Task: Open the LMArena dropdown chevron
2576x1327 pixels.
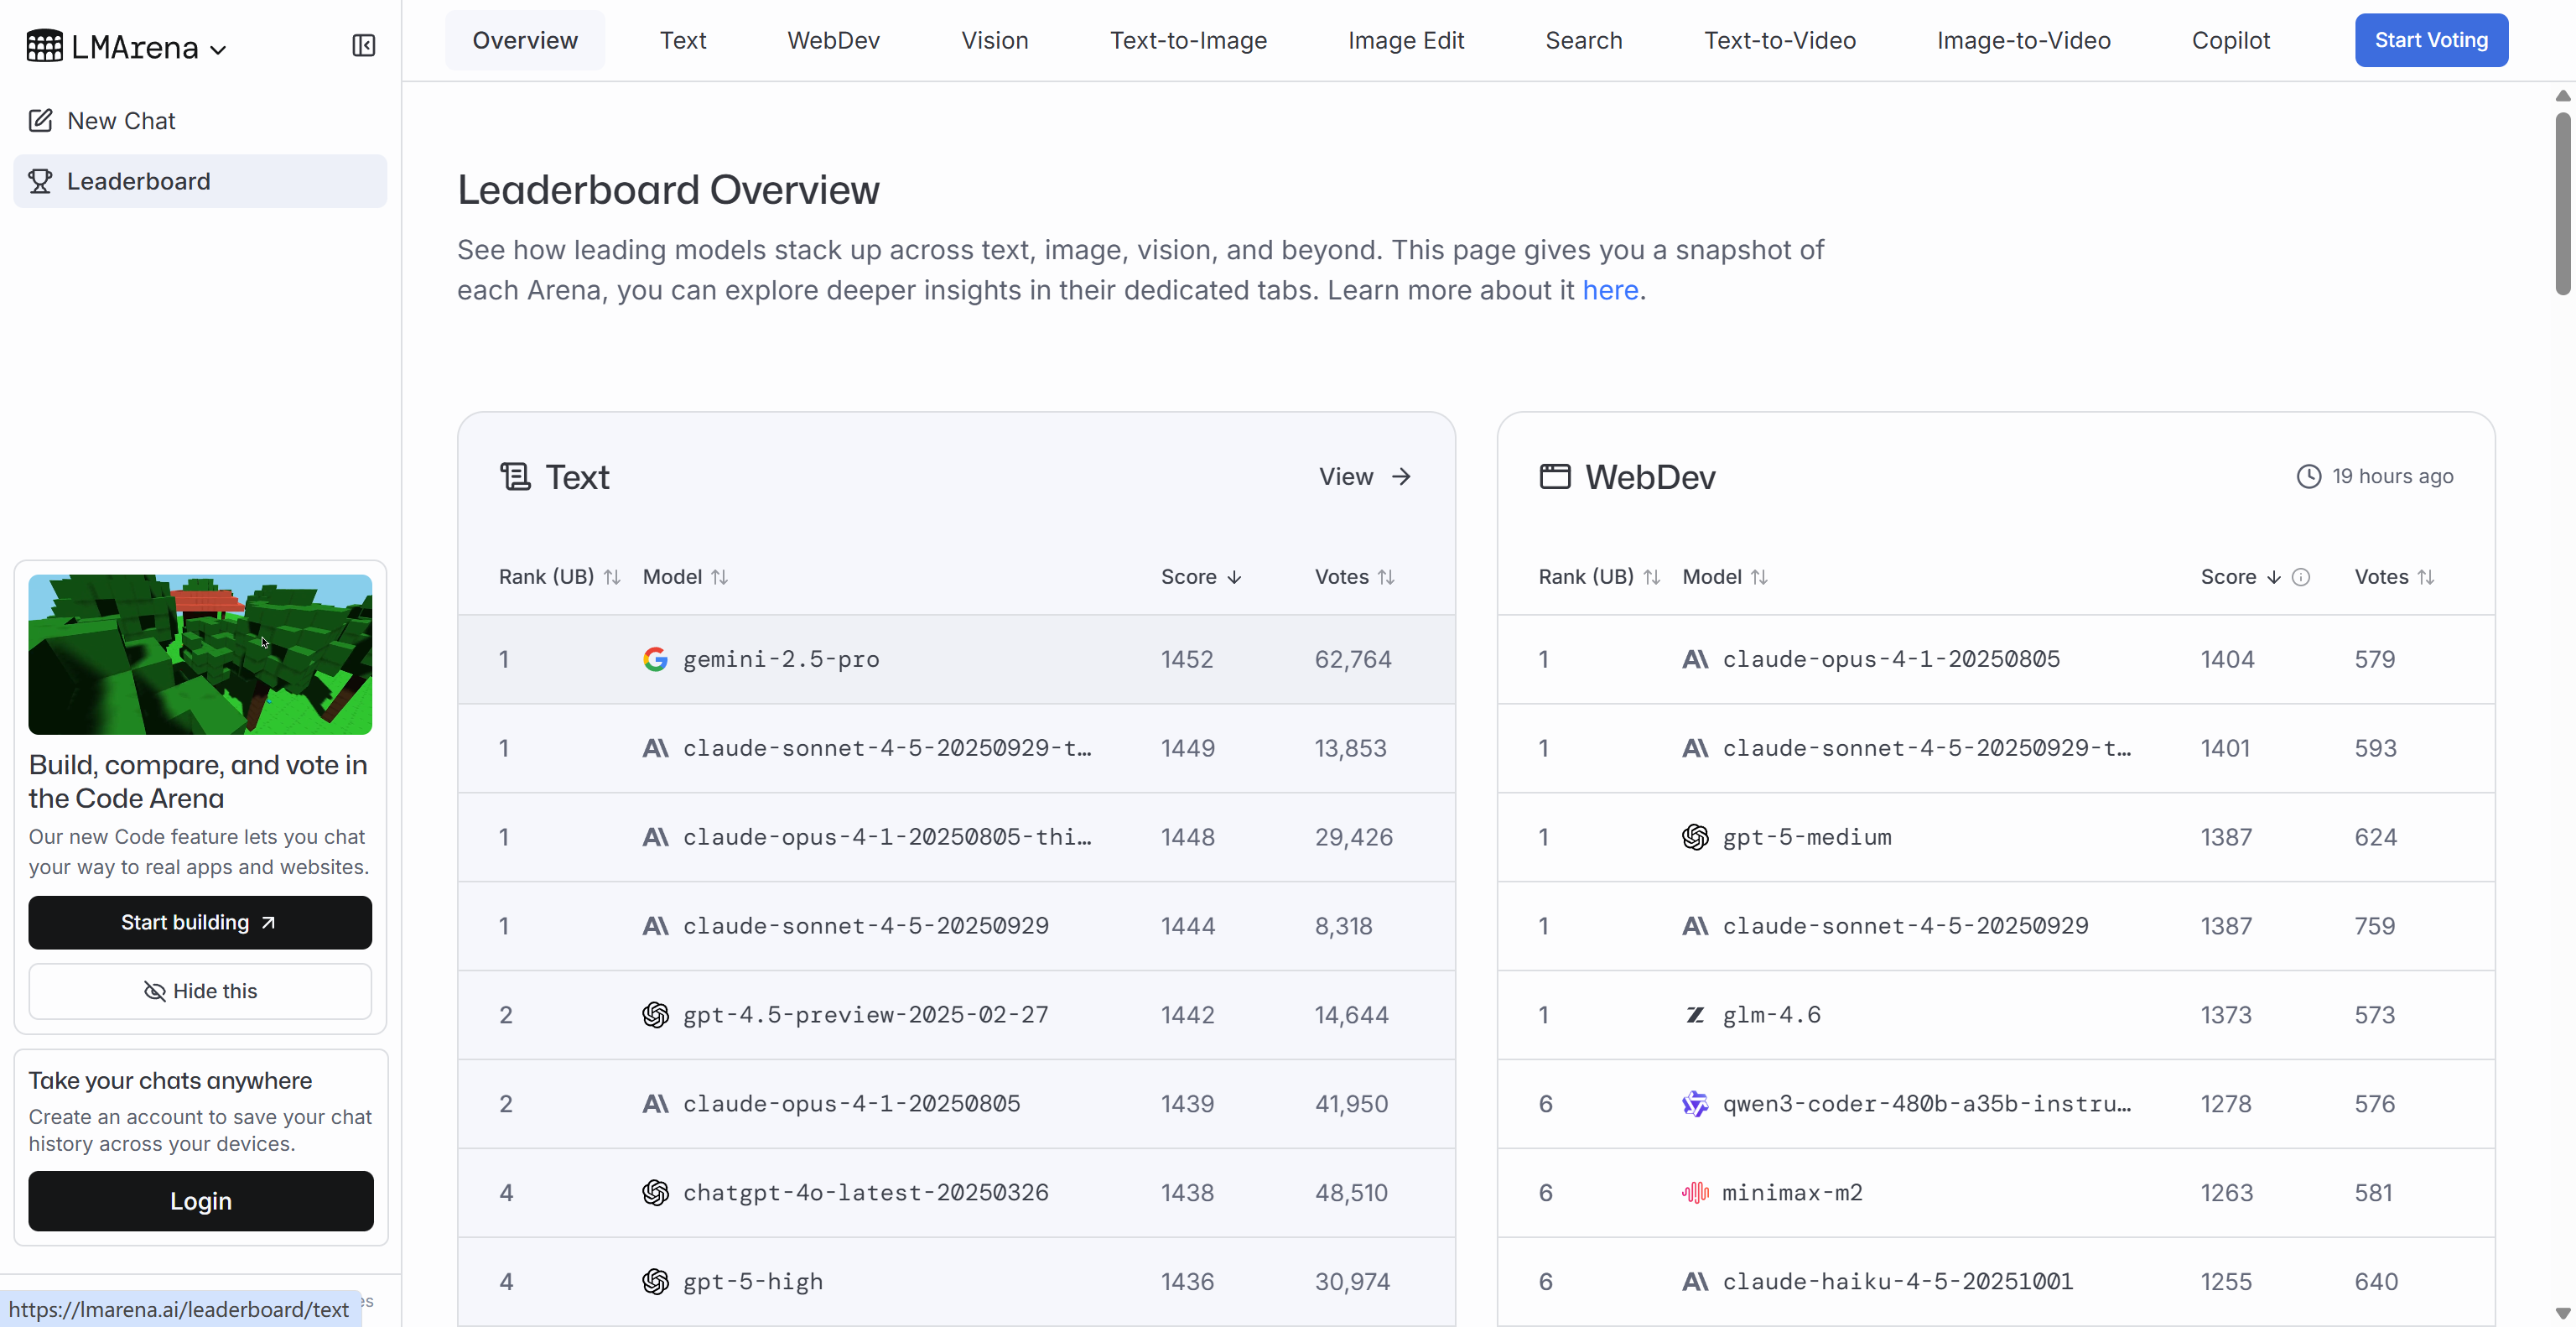Action: click(219, 49)
